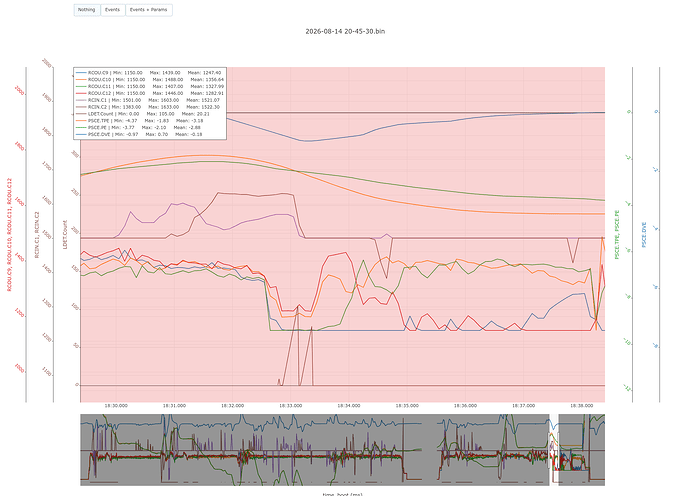Toggle PSCE.TPE legend entry
690x496 pixels.
point(139,121)
